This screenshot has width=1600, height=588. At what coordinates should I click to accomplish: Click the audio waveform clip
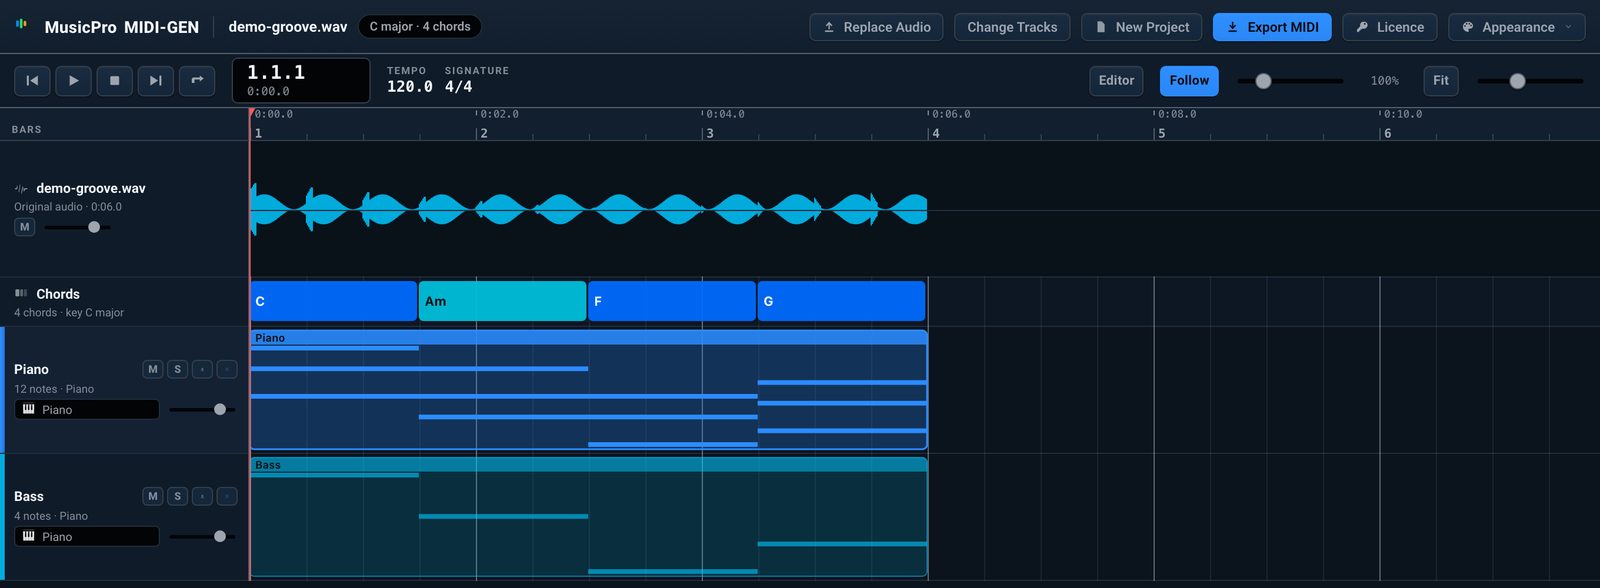pyautogui.click(x=589, y=209)
